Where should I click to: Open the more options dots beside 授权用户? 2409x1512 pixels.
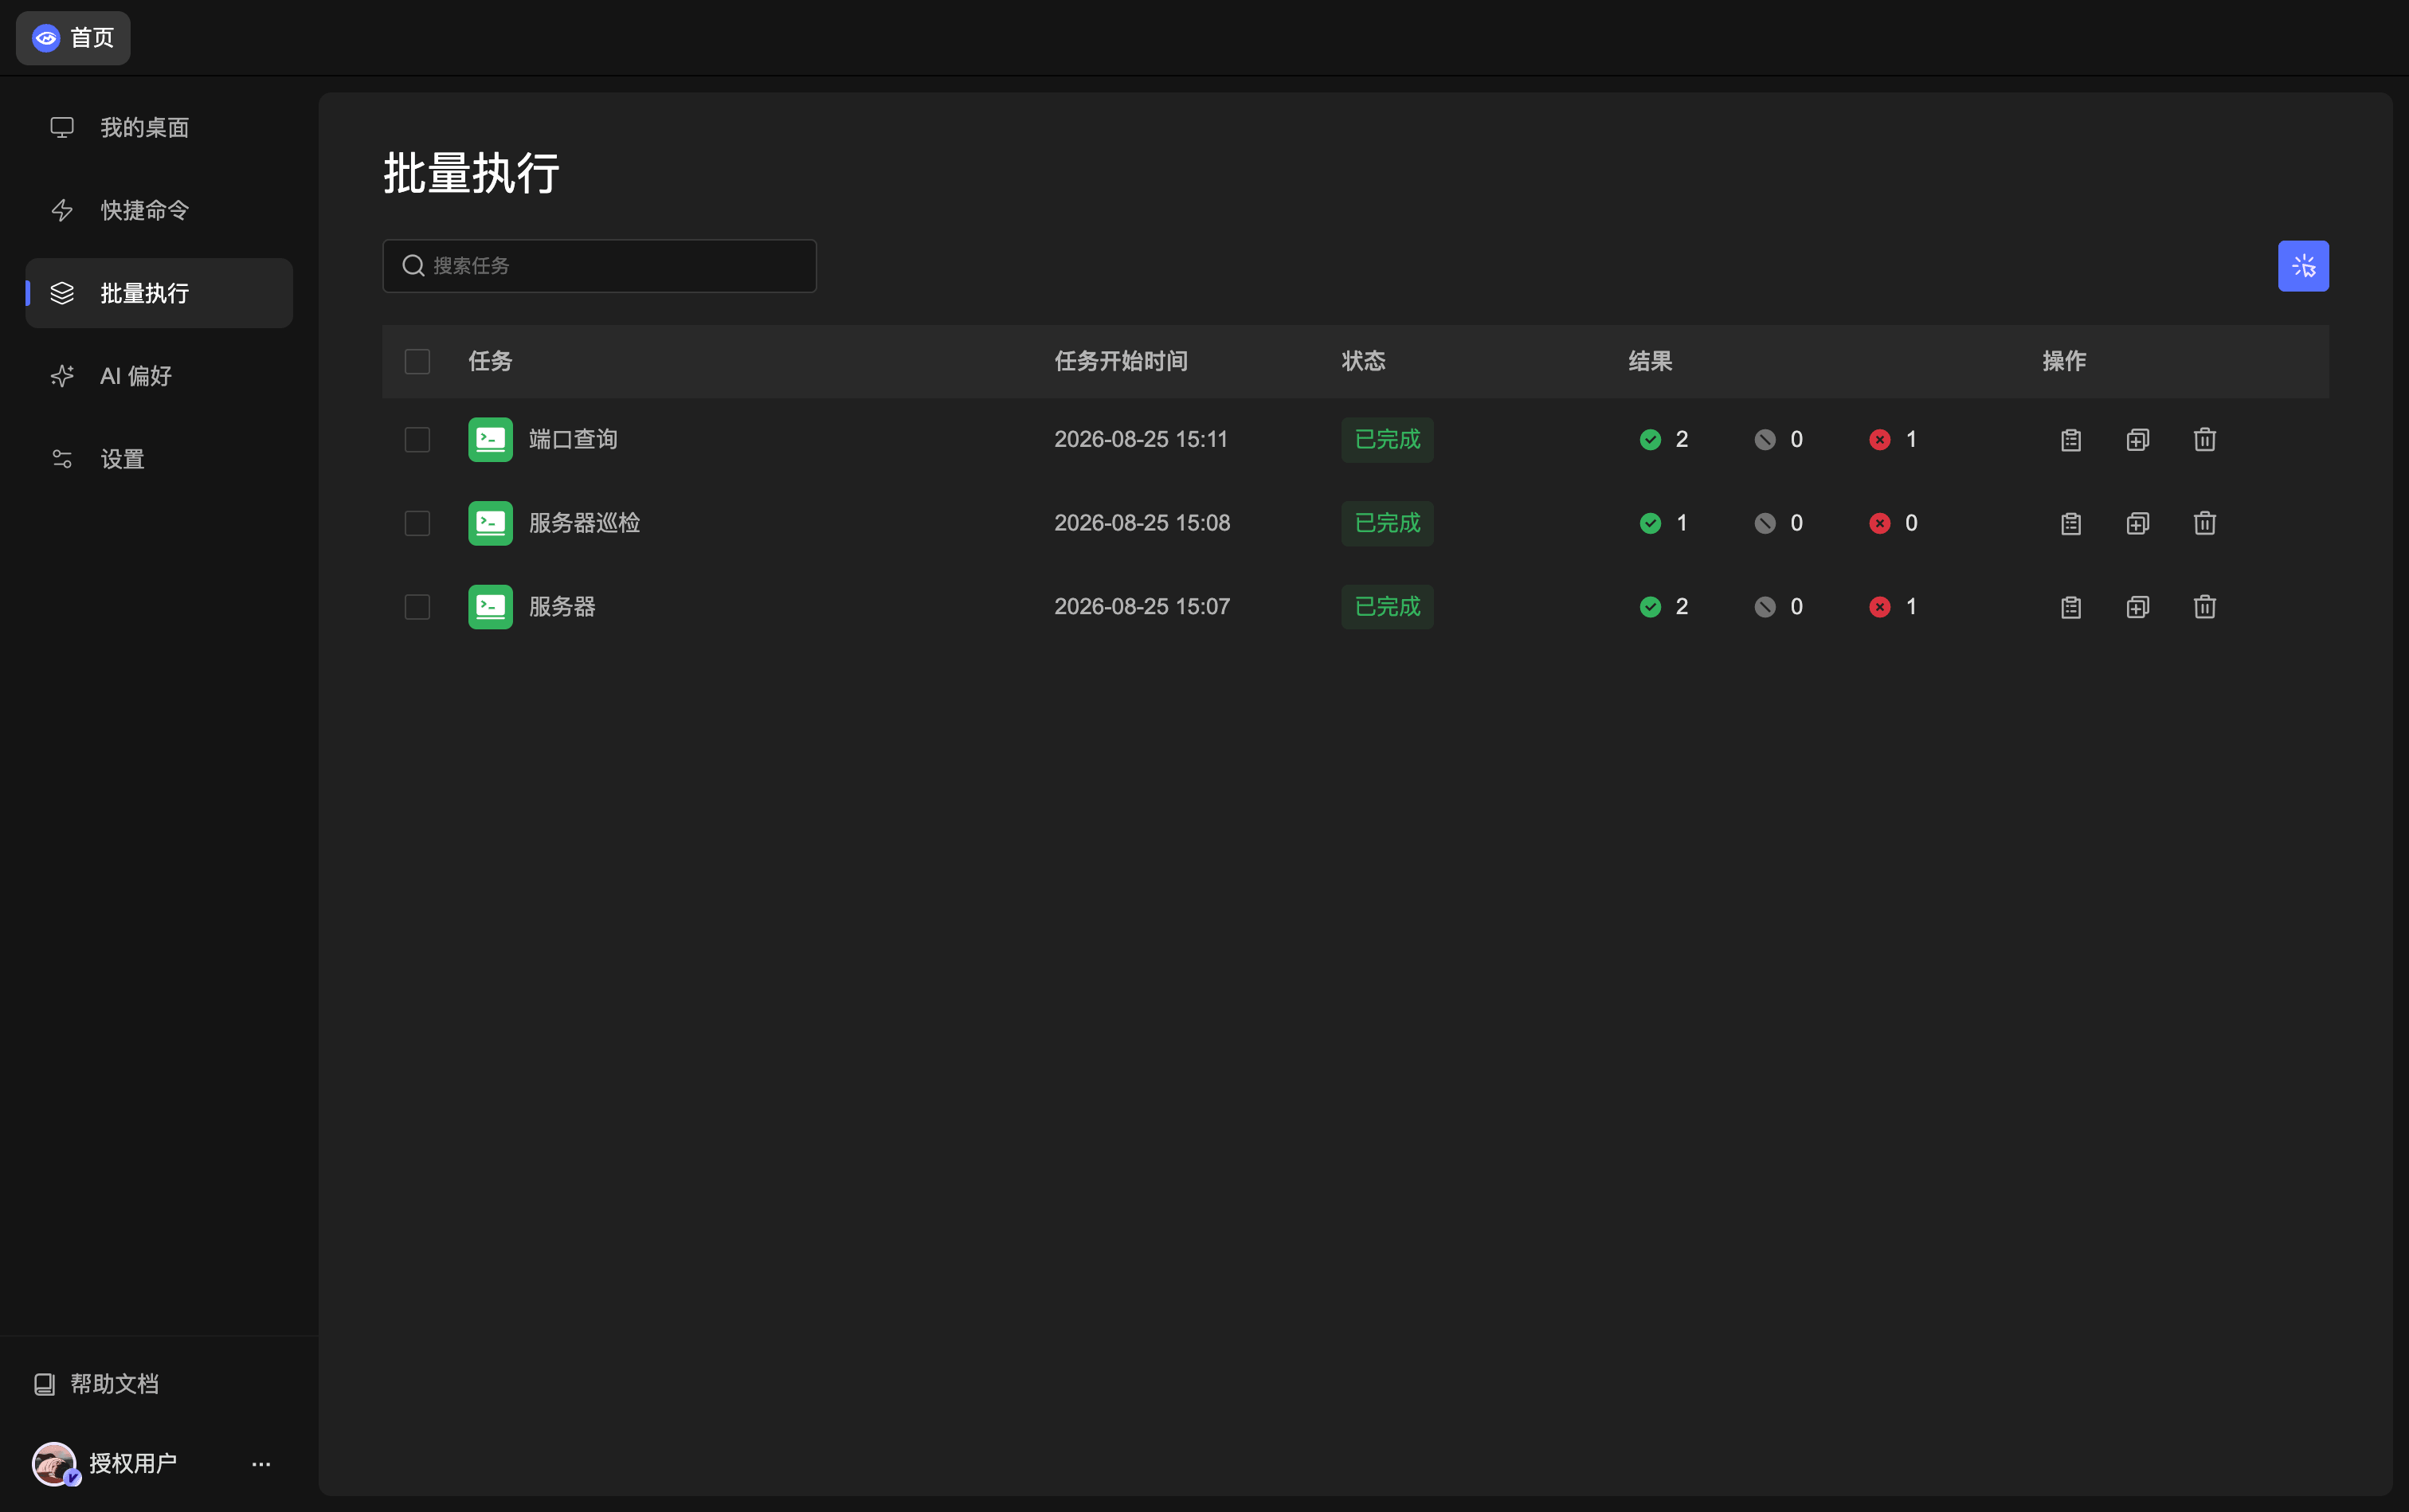tap(261, 1464)
